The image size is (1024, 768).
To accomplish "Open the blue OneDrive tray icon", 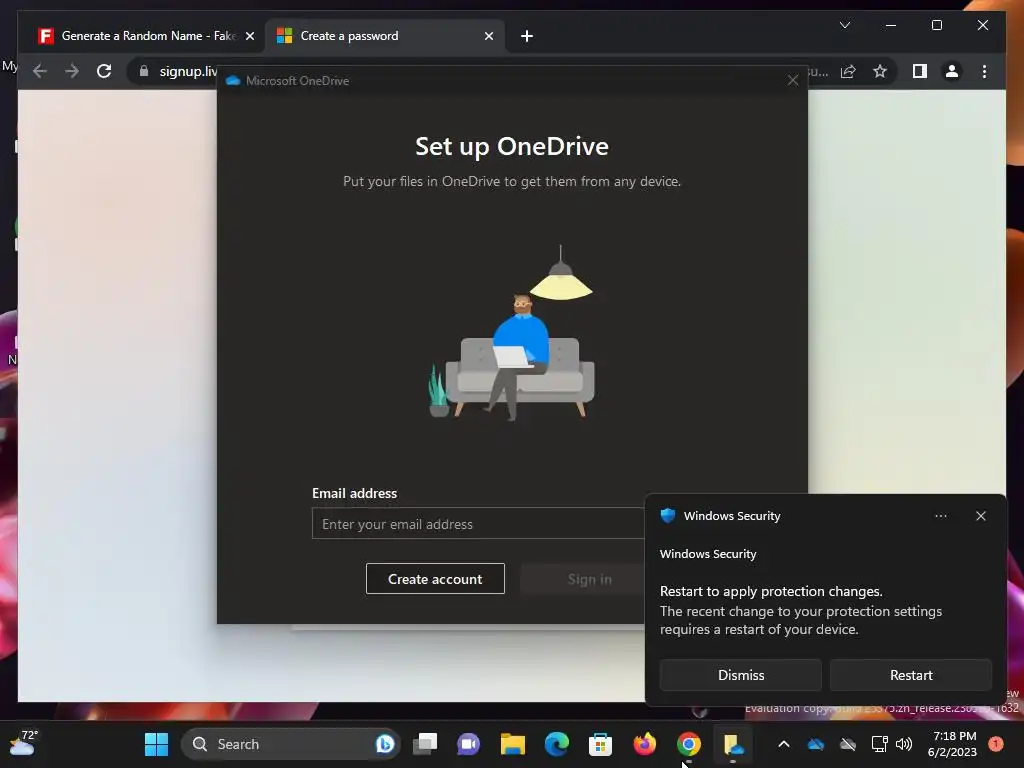I will tap(816, 744).
